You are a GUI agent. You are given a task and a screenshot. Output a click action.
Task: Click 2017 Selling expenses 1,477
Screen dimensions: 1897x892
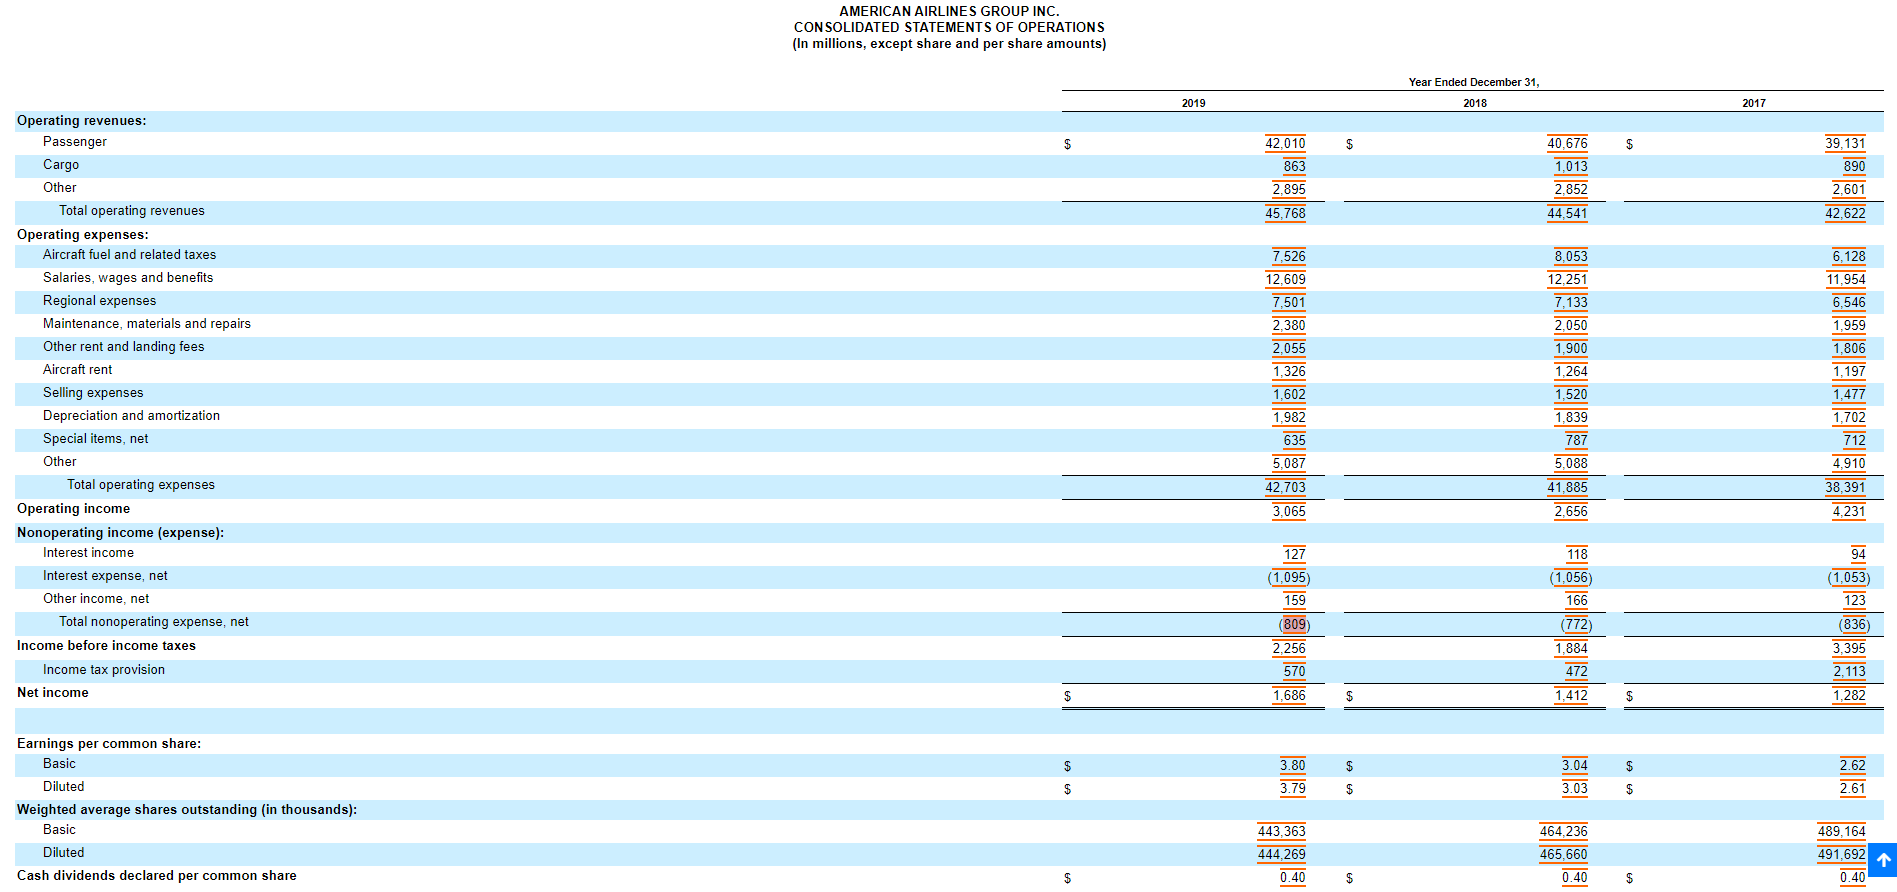(1849, 395)
